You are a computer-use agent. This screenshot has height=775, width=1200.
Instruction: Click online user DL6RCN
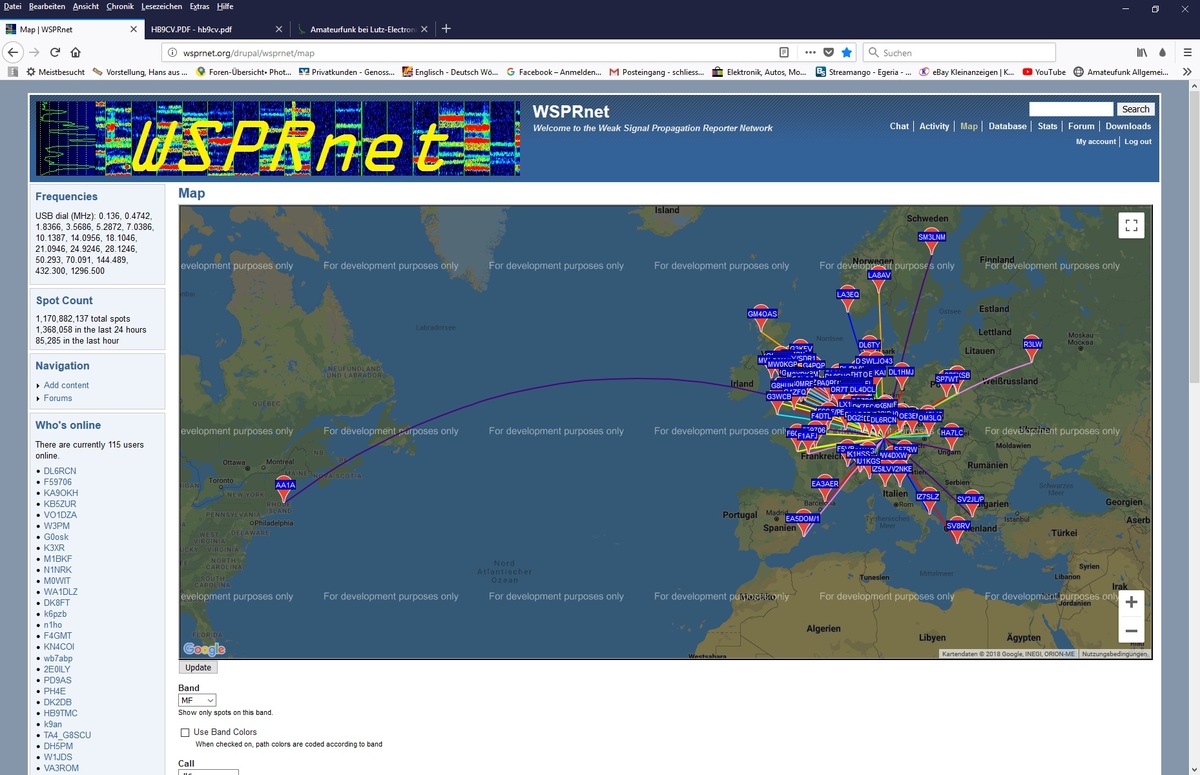(60, 471)
